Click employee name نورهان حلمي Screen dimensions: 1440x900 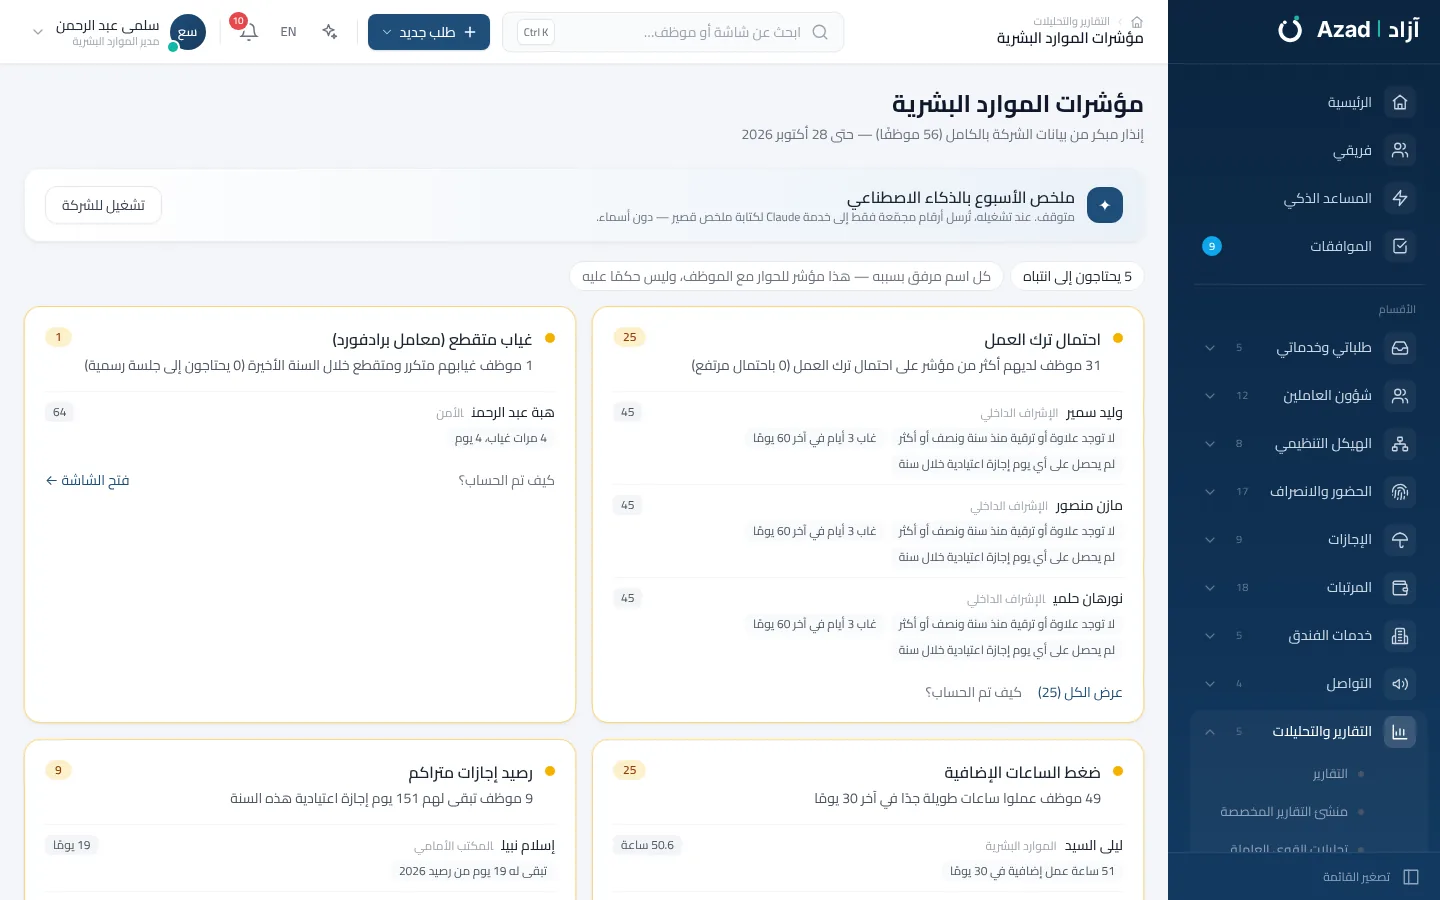click(1088, 598)
